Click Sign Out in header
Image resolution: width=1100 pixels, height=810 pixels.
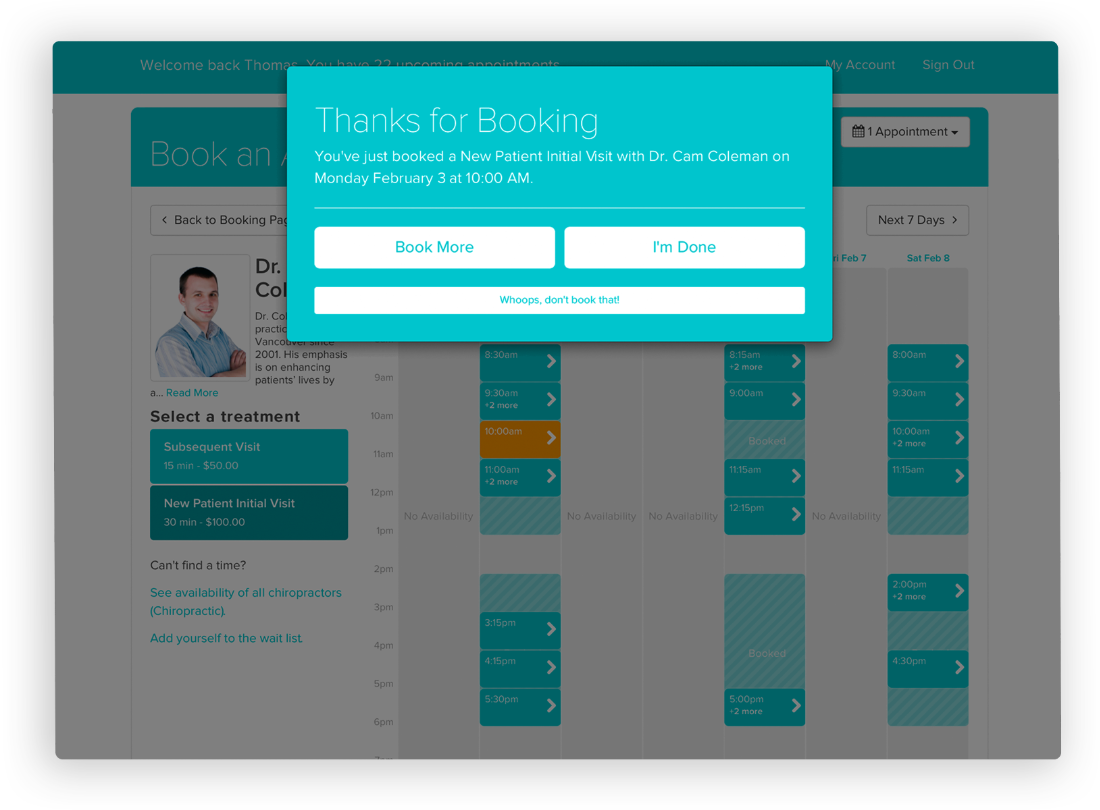pos(948,65)
